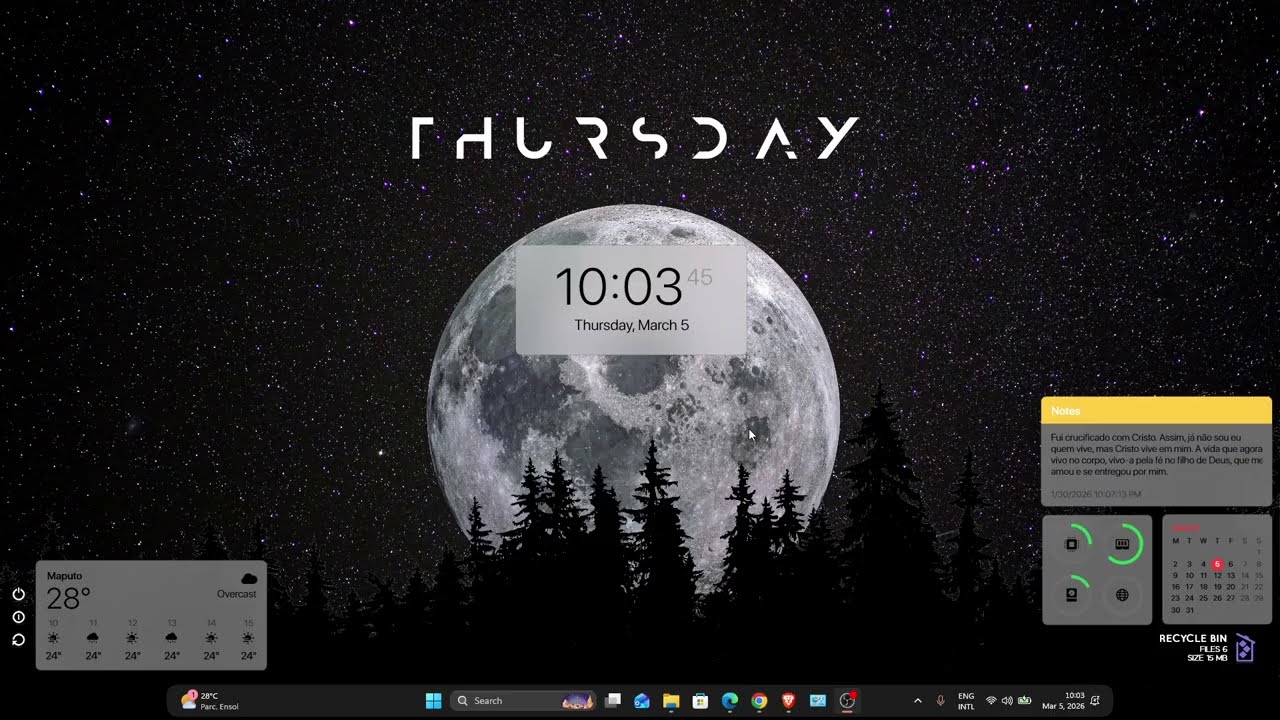1280x720 pixels.
Task: Open Microsoft Store from the taskbar
Action: point(700,701)
